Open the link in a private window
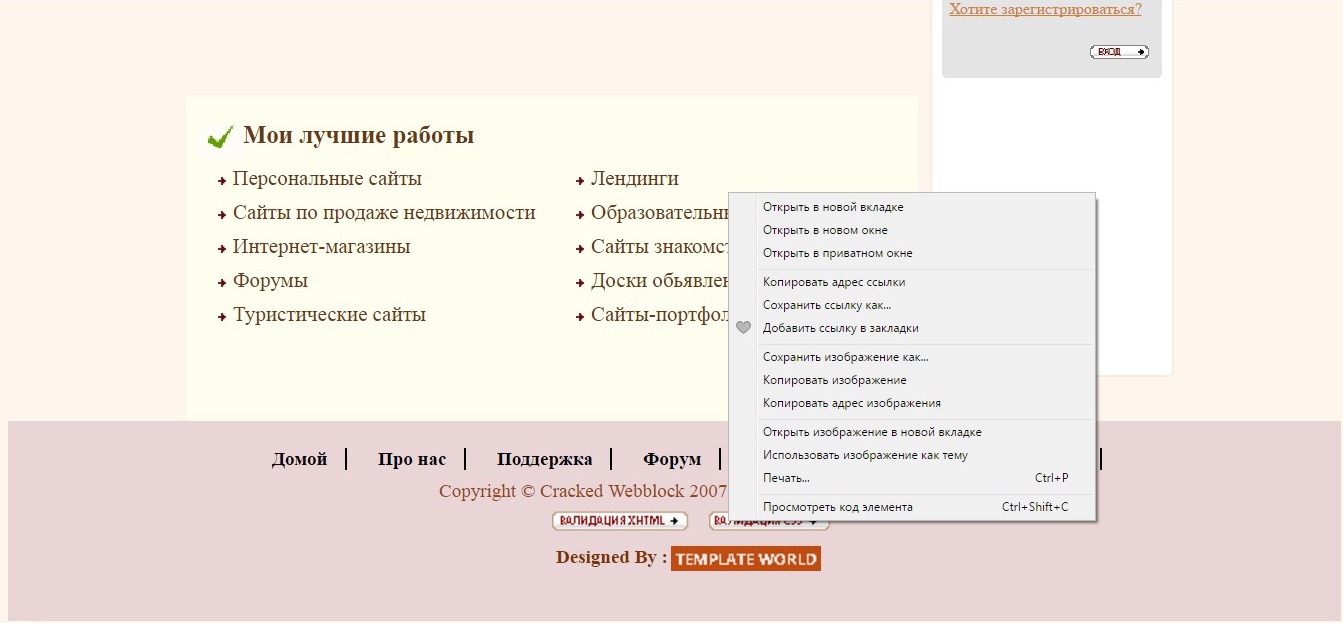This screenshot has height=623, width=1343. pyautogui.click(x=837, y=253)
